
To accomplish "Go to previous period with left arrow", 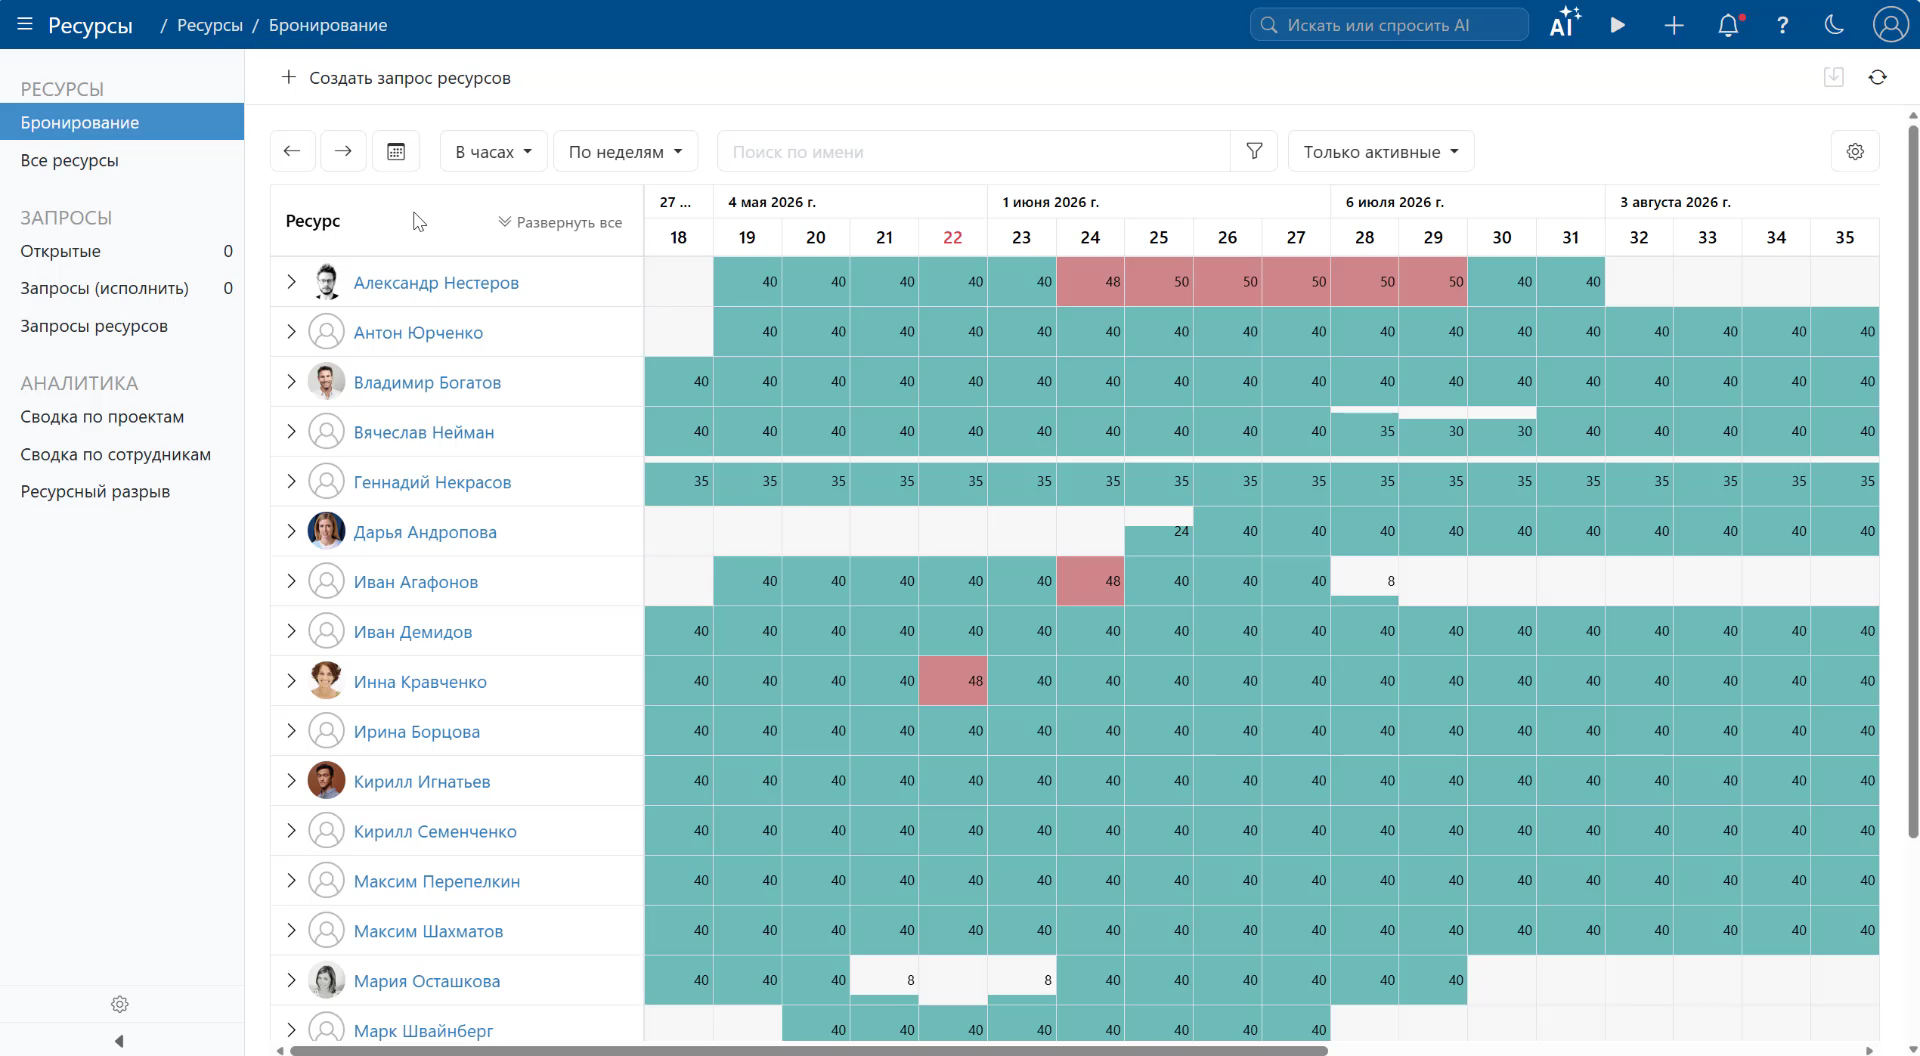I will coord(292,152).
